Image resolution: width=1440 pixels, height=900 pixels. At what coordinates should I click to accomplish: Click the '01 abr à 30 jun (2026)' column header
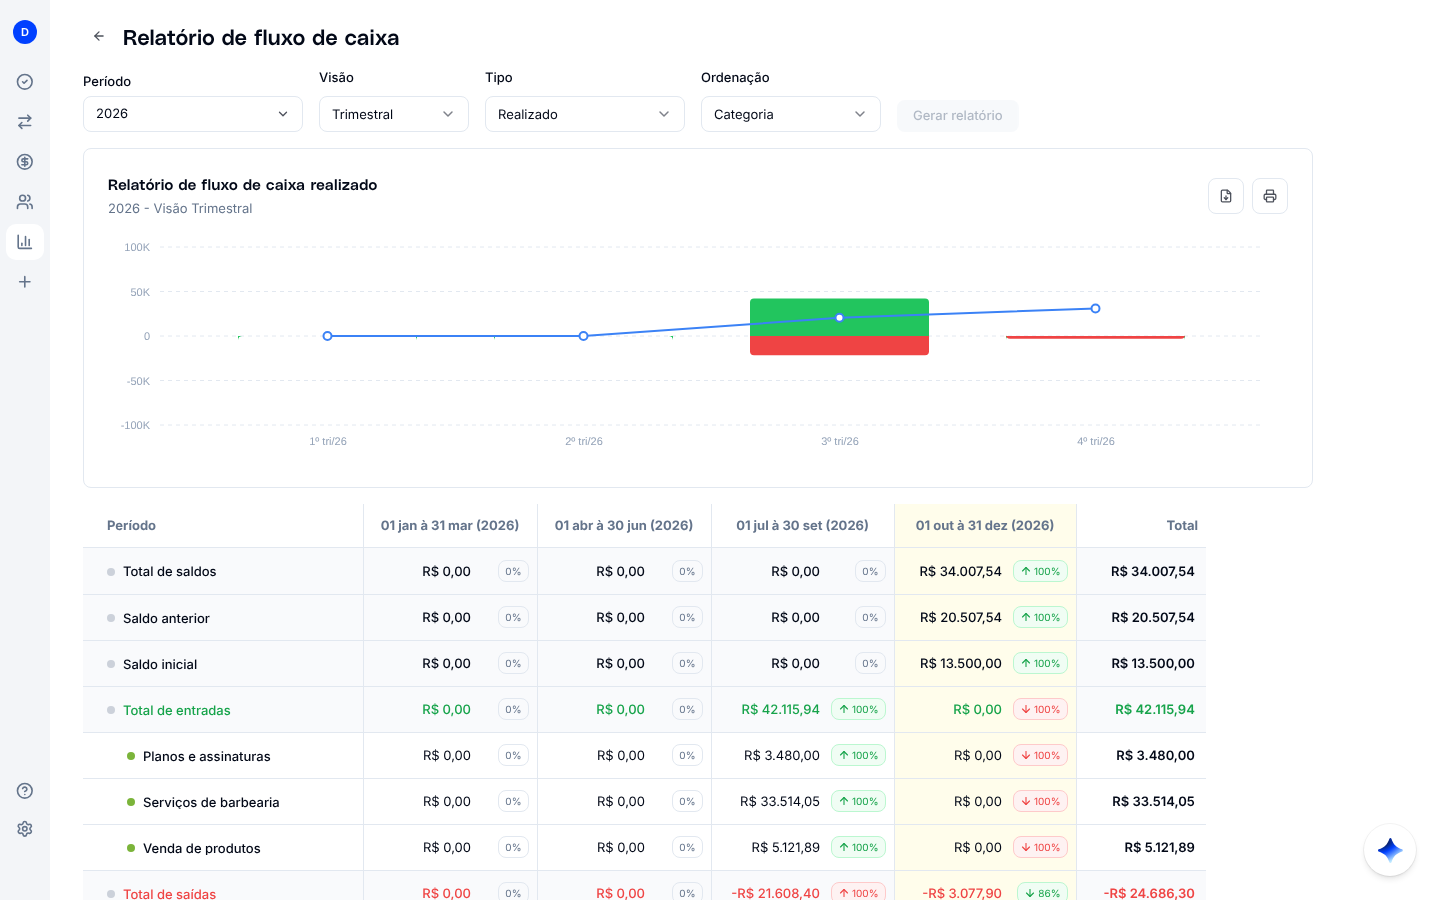click(624, 525)
